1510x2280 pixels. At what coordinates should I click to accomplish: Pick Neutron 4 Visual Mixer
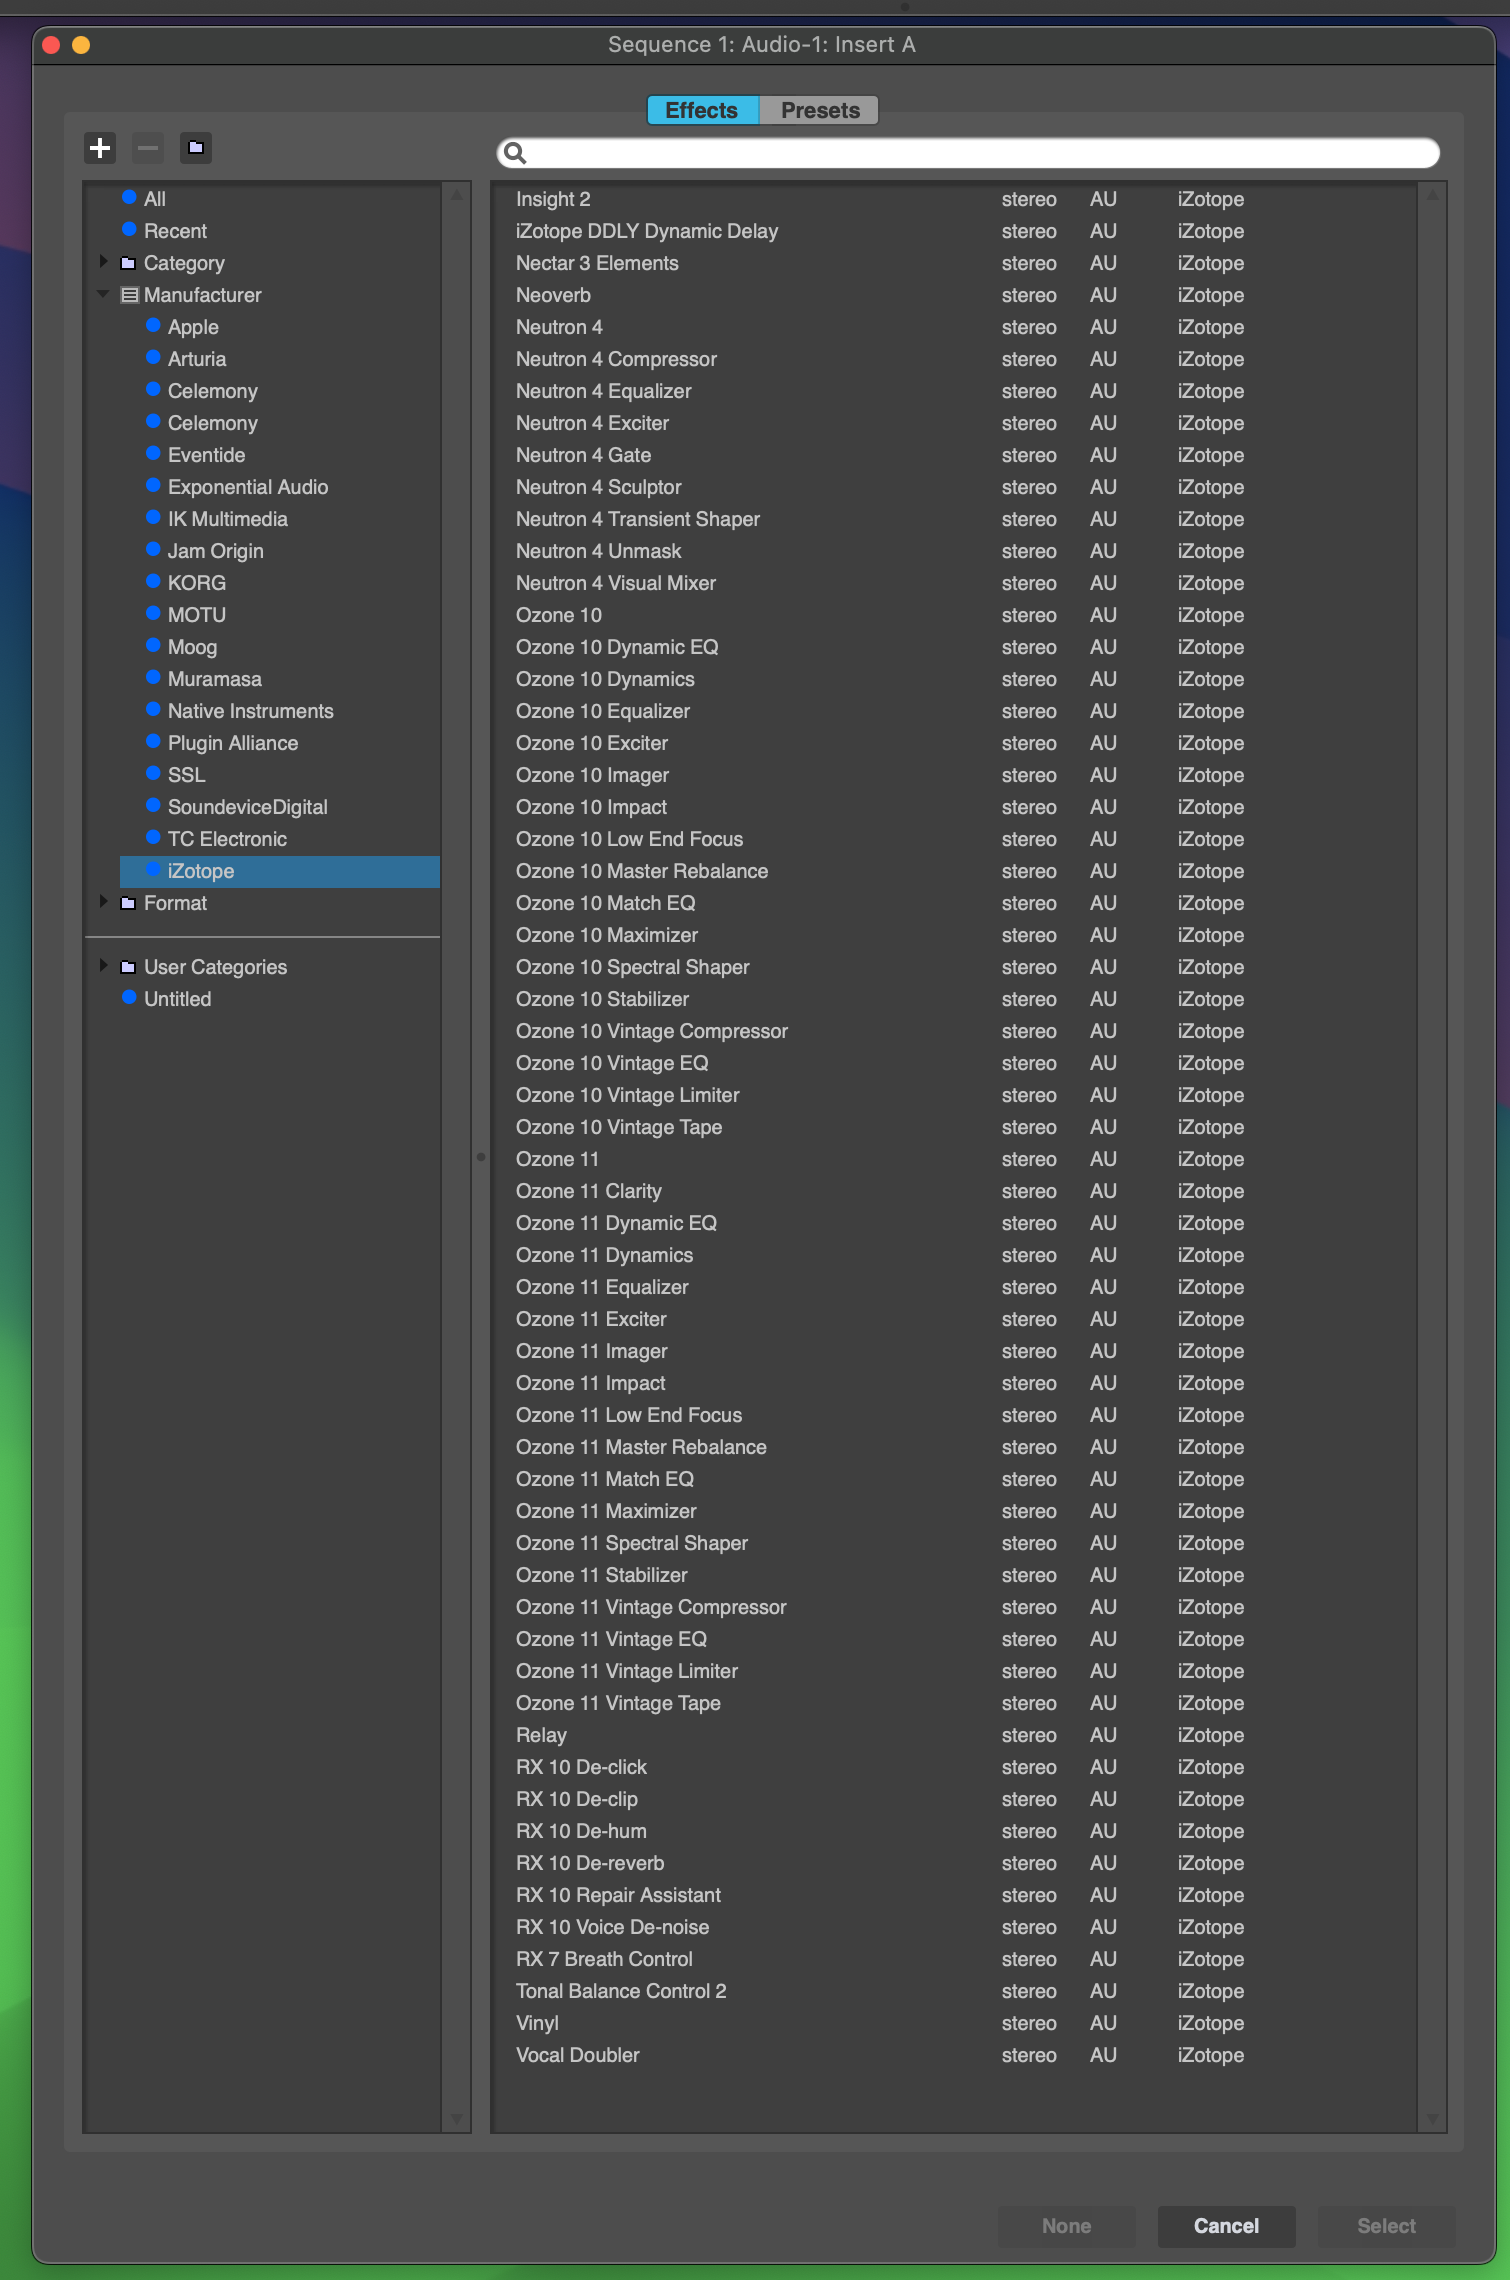tap(616, 583)
